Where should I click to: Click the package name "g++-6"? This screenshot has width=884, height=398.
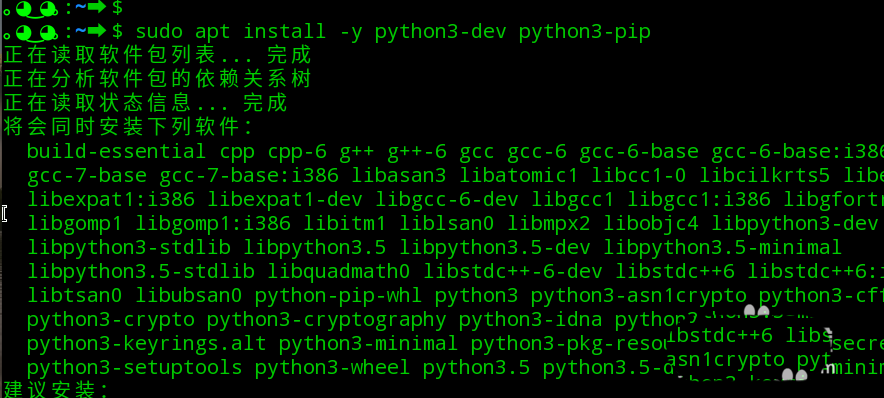(x=417, y=152)
